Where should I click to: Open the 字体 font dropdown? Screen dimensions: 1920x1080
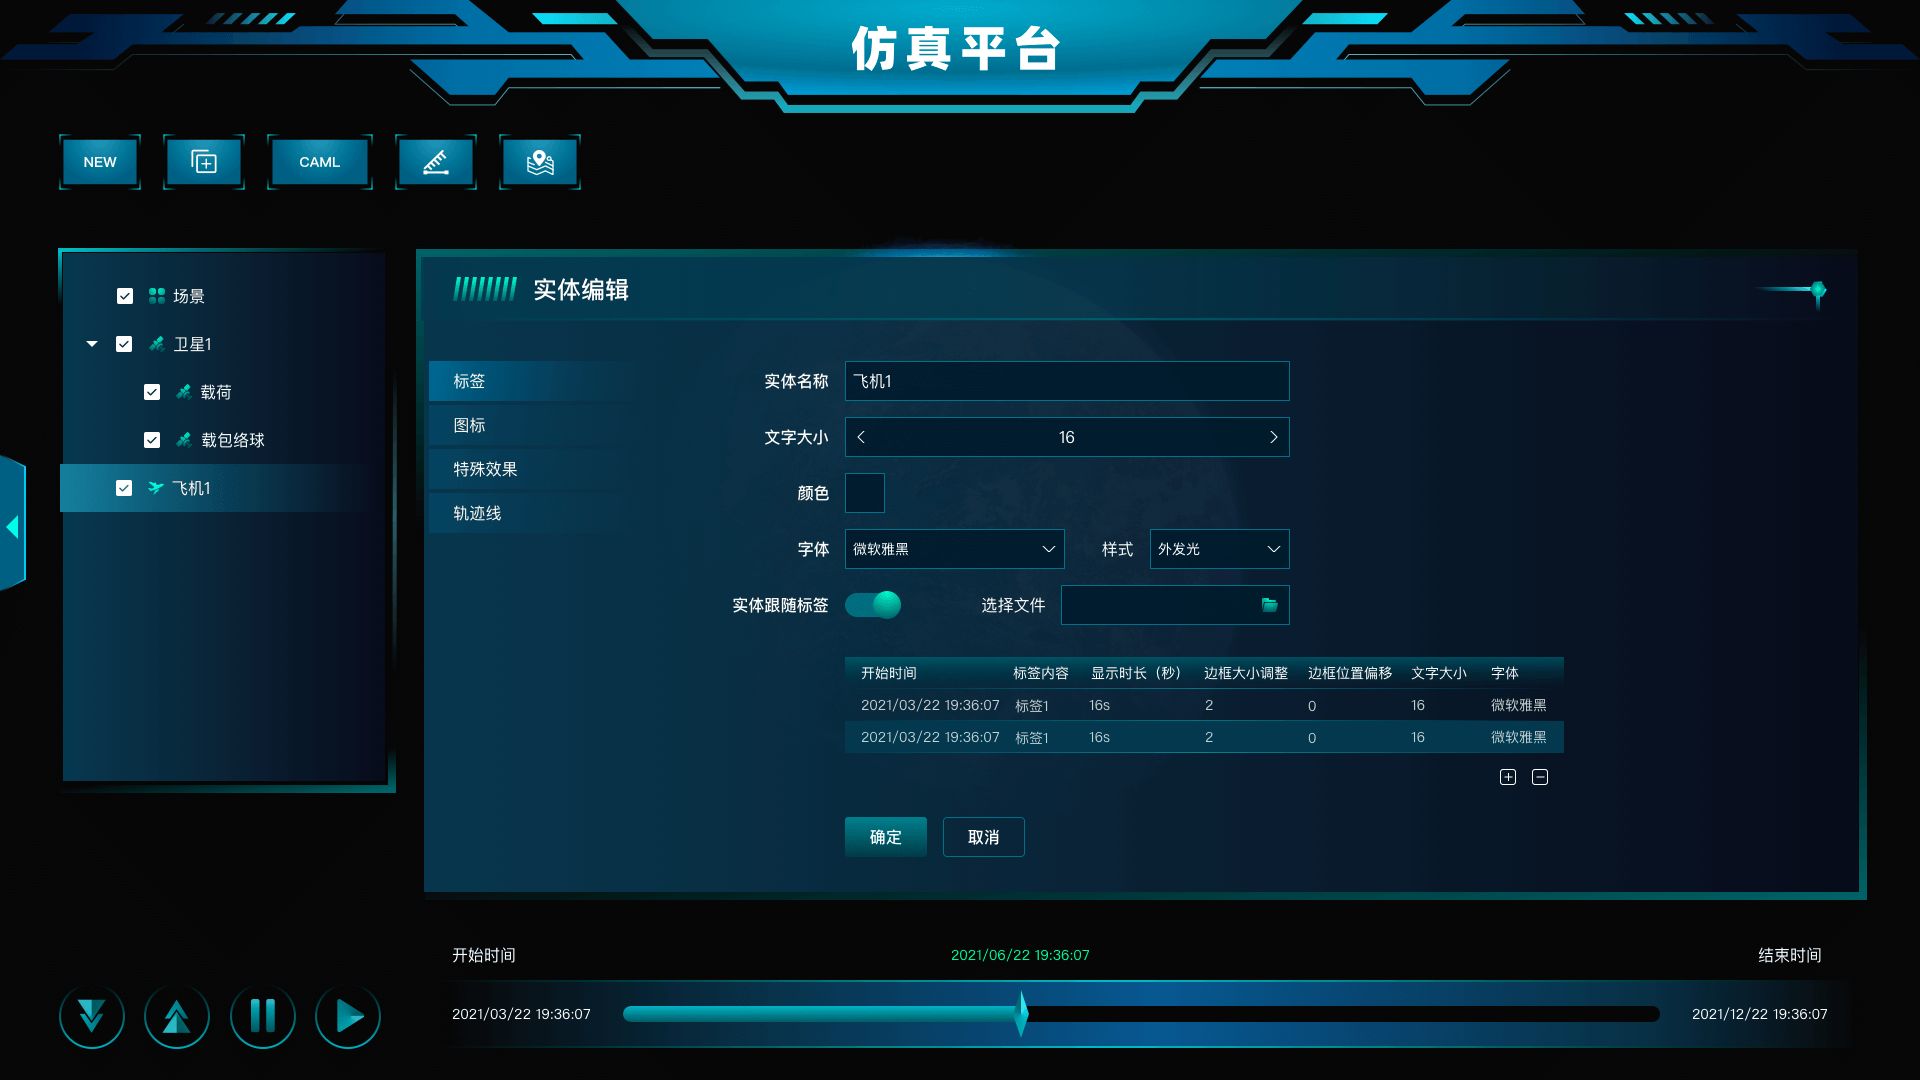tap(954, 549)
